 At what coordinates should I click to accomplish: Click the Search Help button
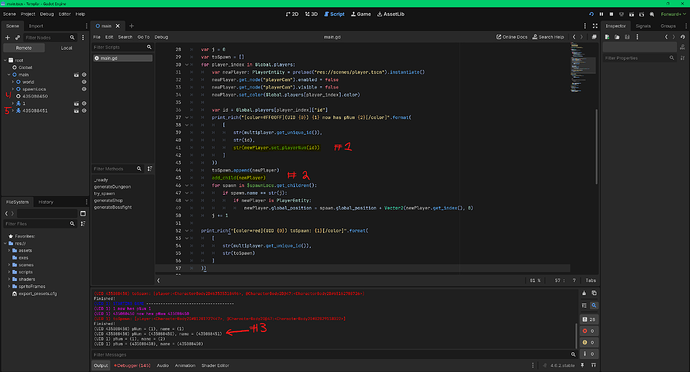click(548, 37)
